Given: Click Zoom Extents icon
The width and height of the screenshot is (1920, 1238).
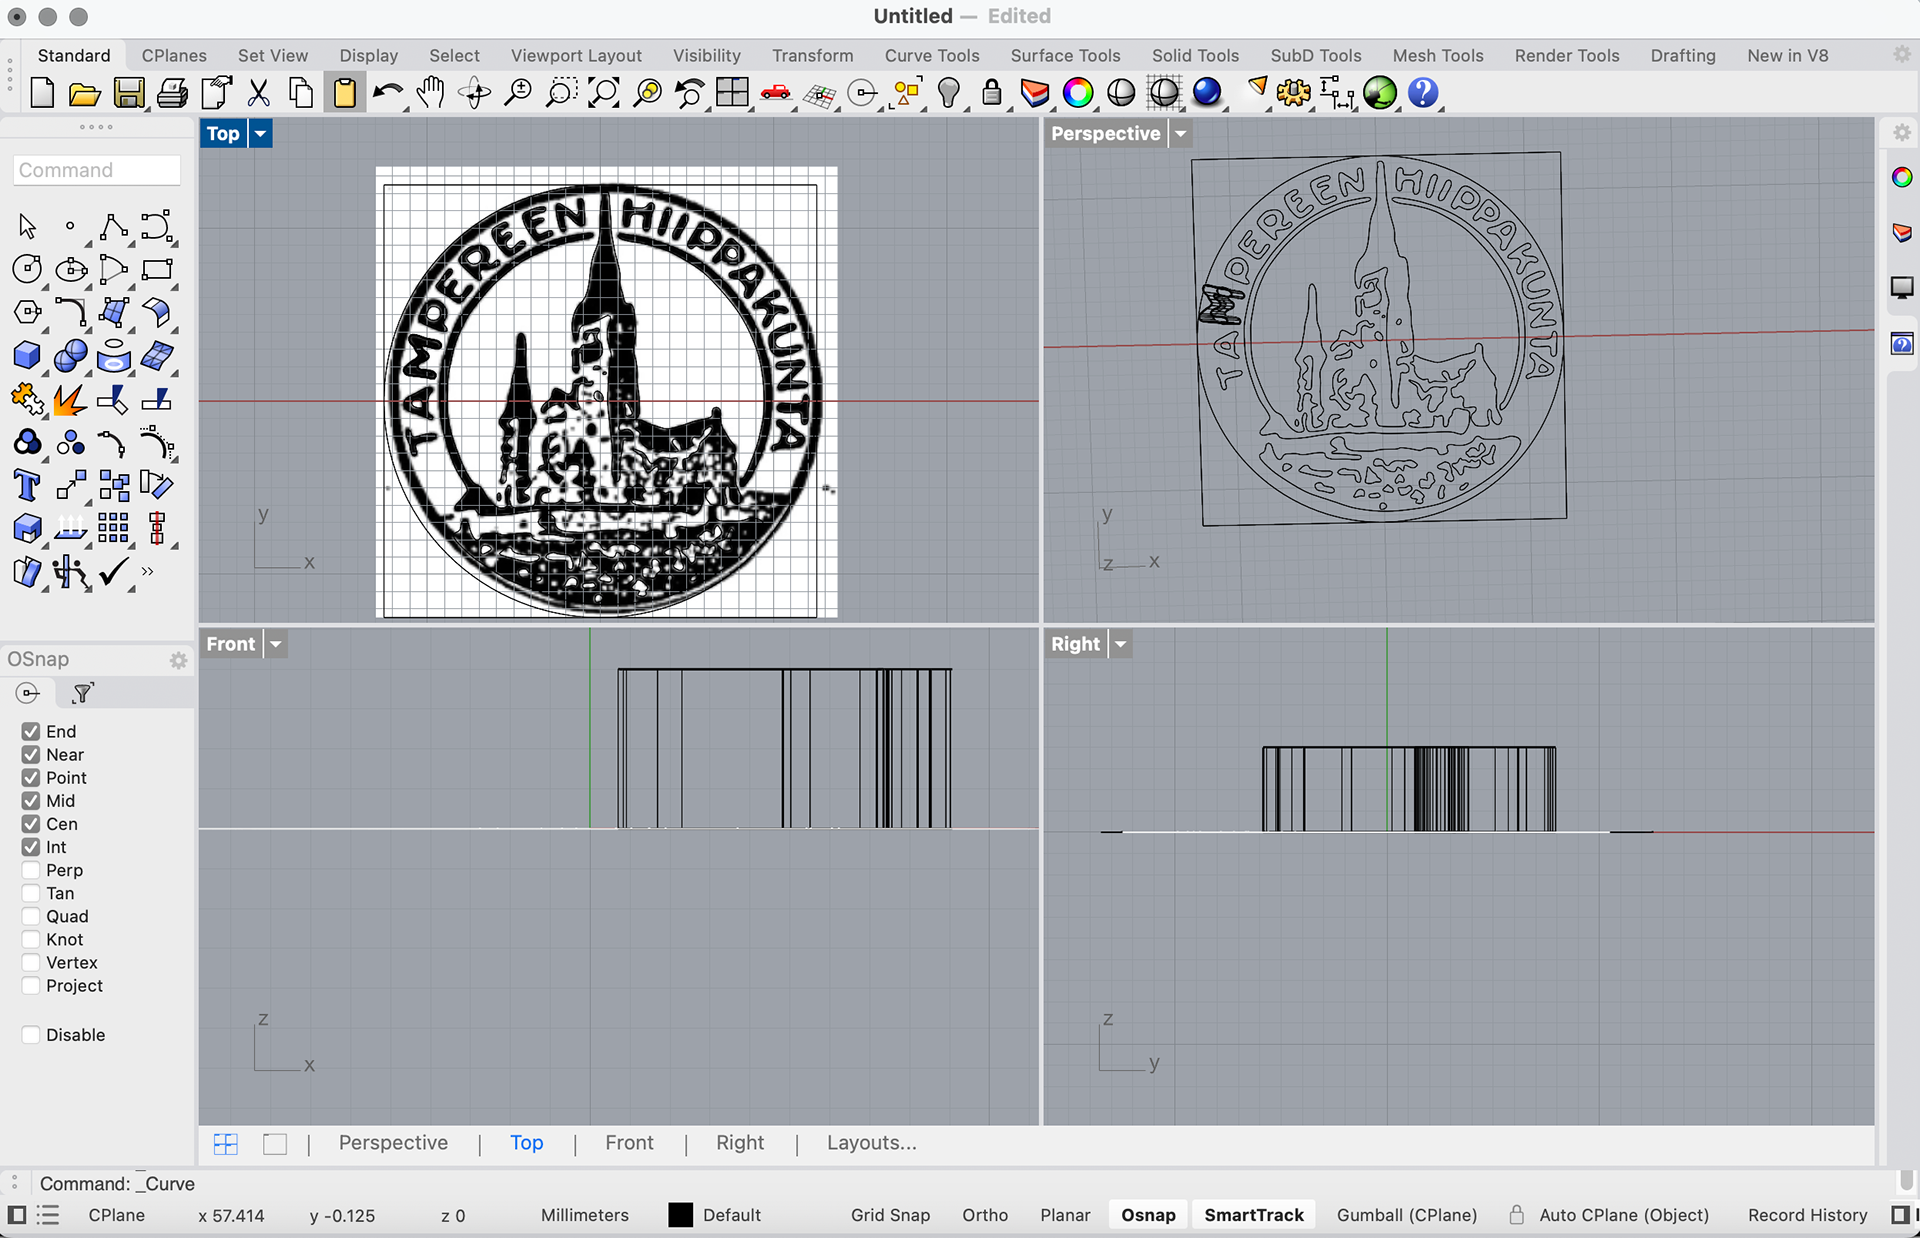Looking at the screenshot, I should click(604, 93).
